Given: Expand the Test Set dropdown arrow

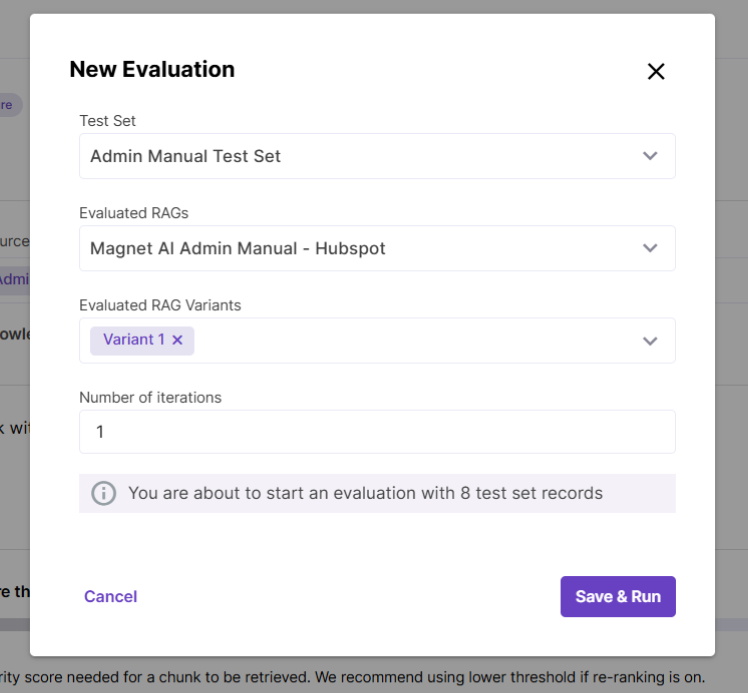Looking at the screenshot, I should (650, 156).
